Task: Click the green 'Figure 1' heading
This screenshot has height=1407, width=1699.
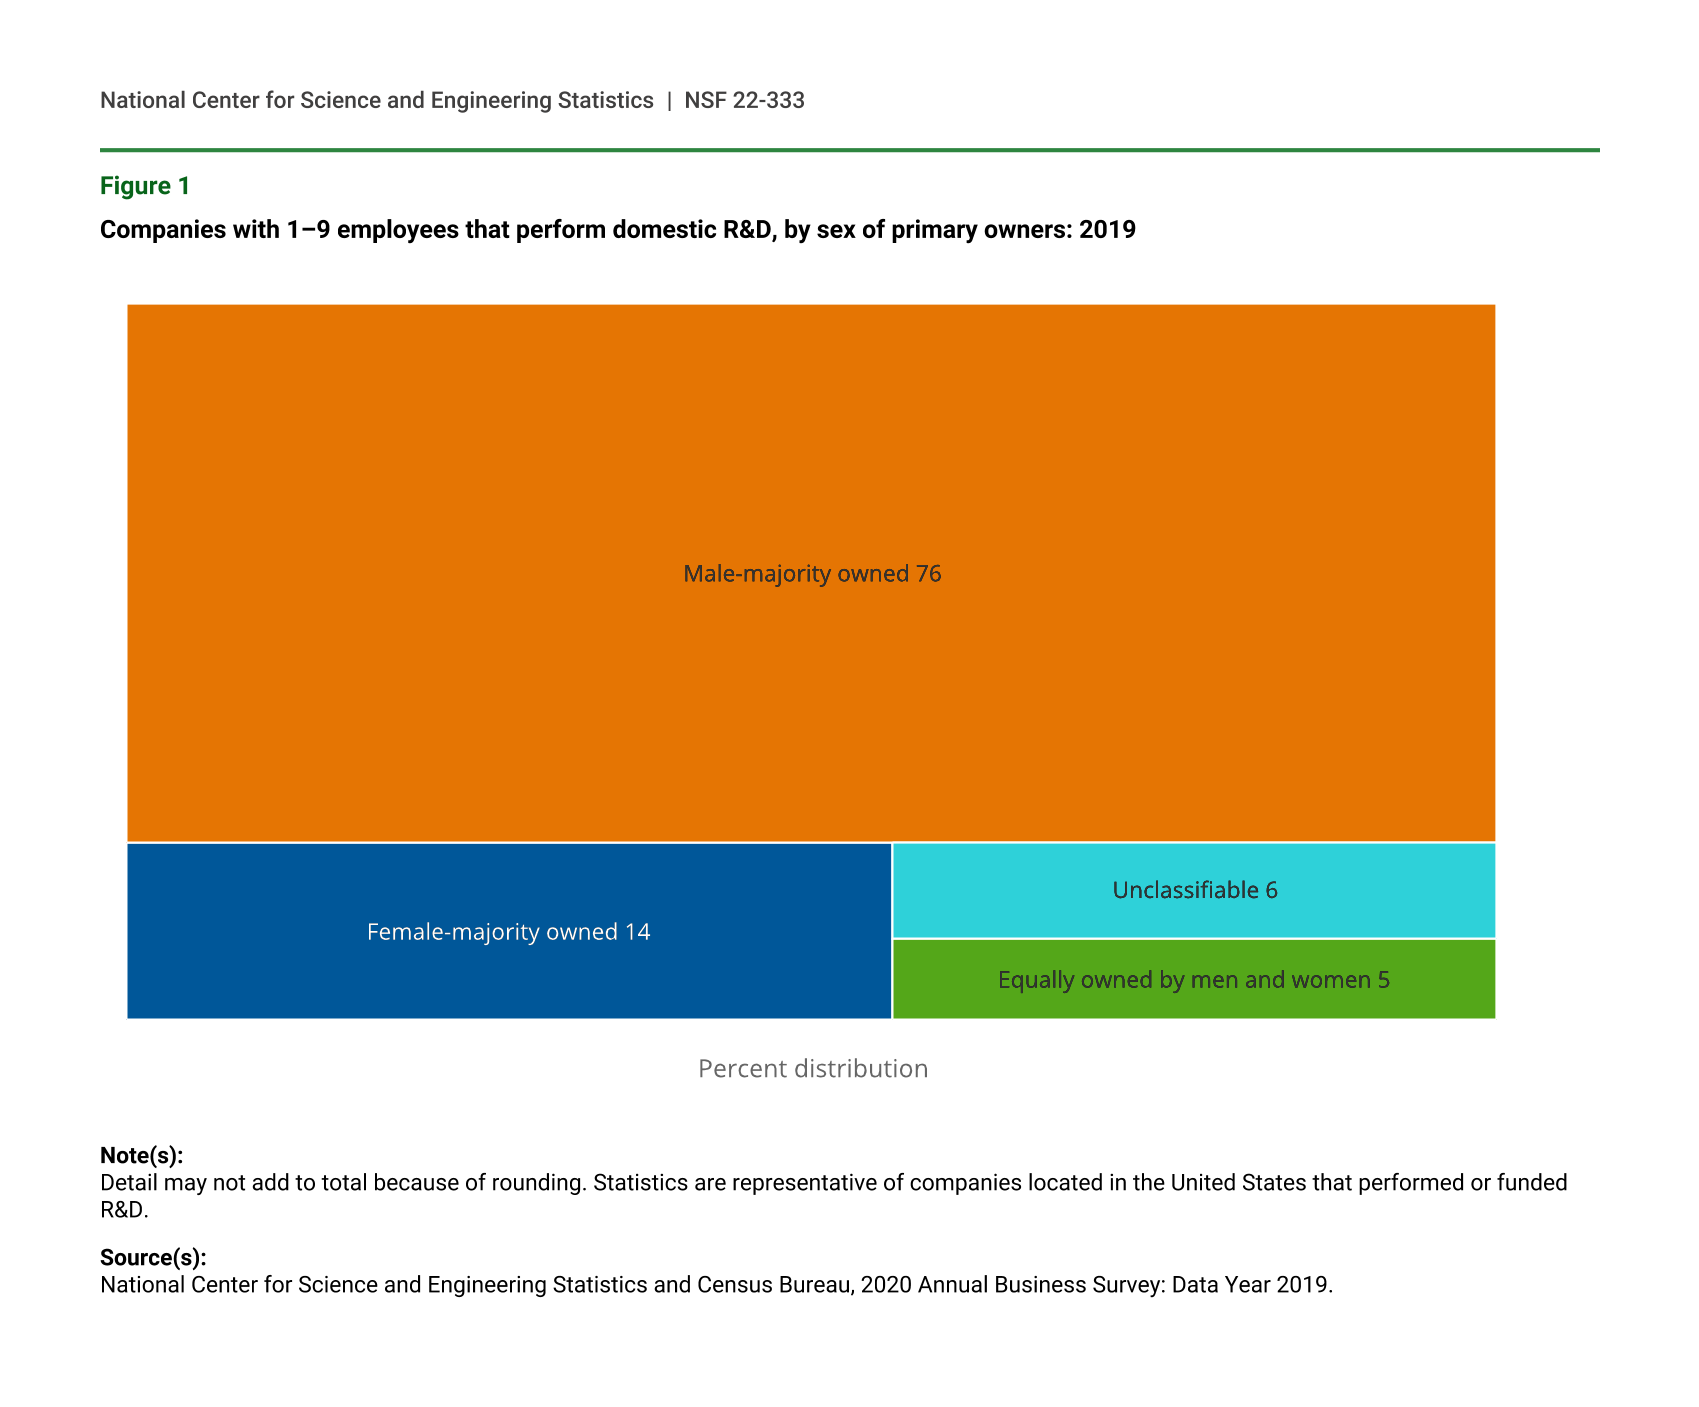Action: [145, 186]
